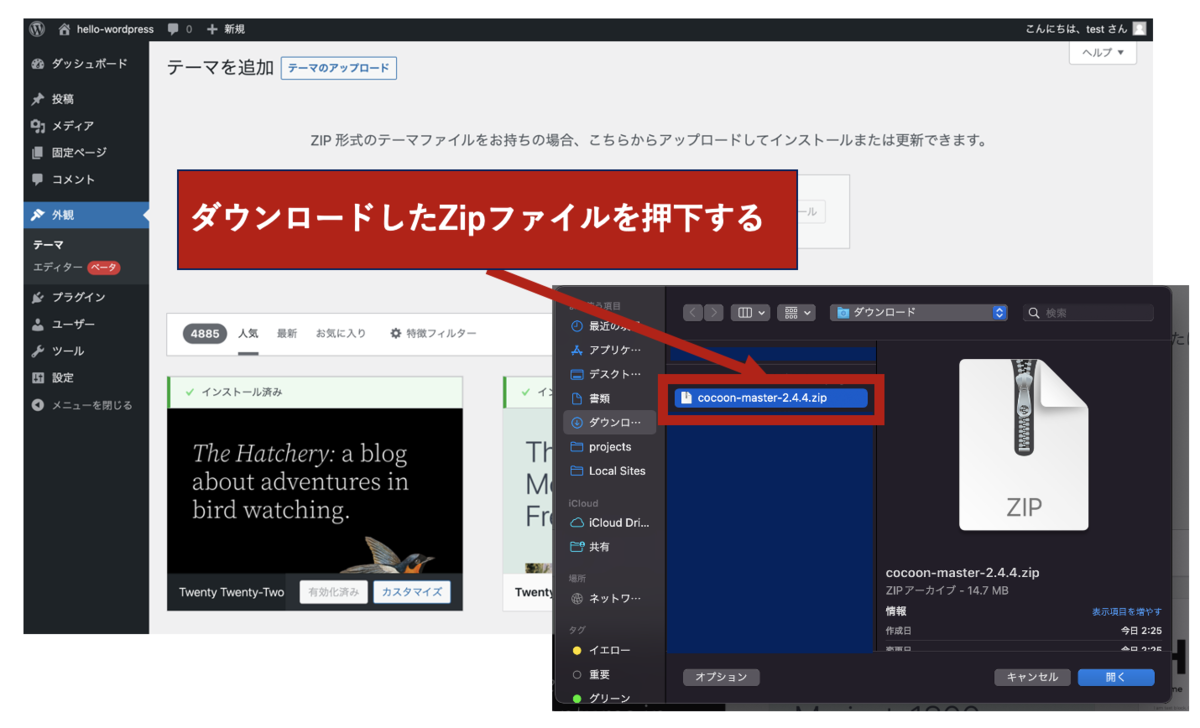
Task: Focus the 検索 search field
Action: click(1088, 313)
